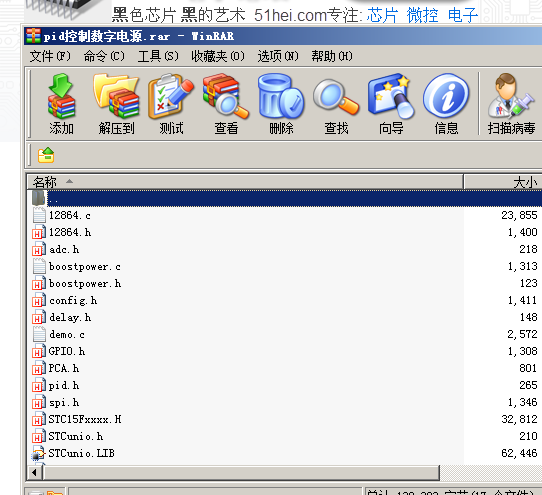Open the 收藏夹(O) menu
Image resolution: width=542 pixels, height=495 pixels.
point(218,56)
